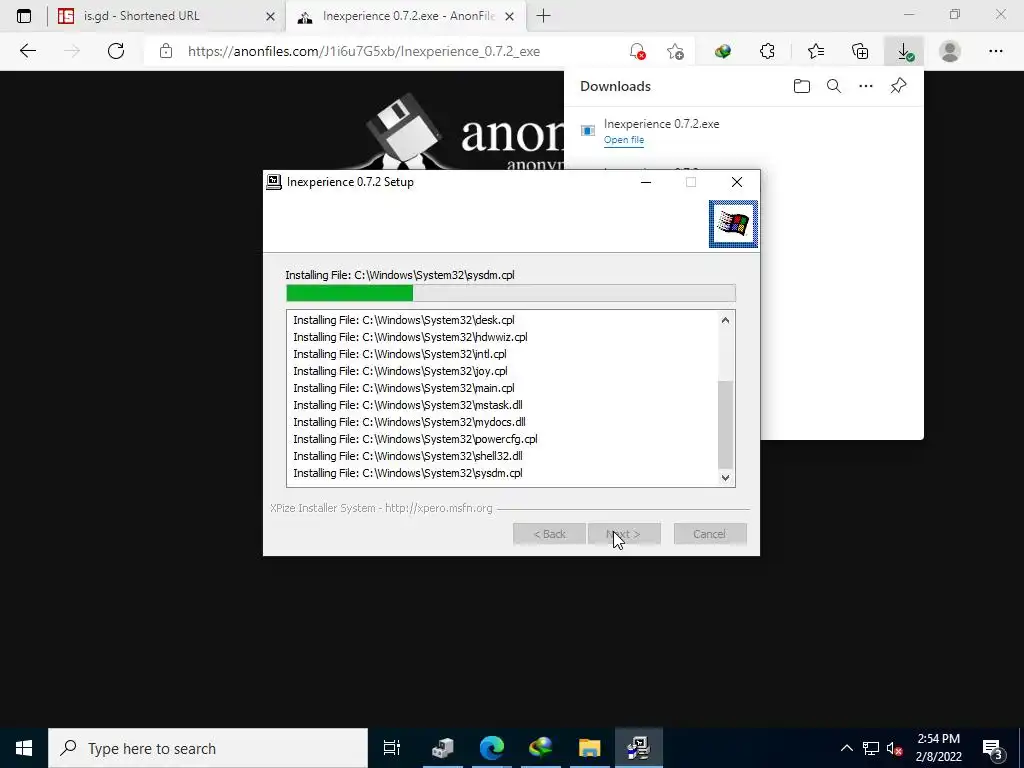Click Open file link under Inexperience download
Screen dimensions: 1024x768
click(x=624, y=140)
